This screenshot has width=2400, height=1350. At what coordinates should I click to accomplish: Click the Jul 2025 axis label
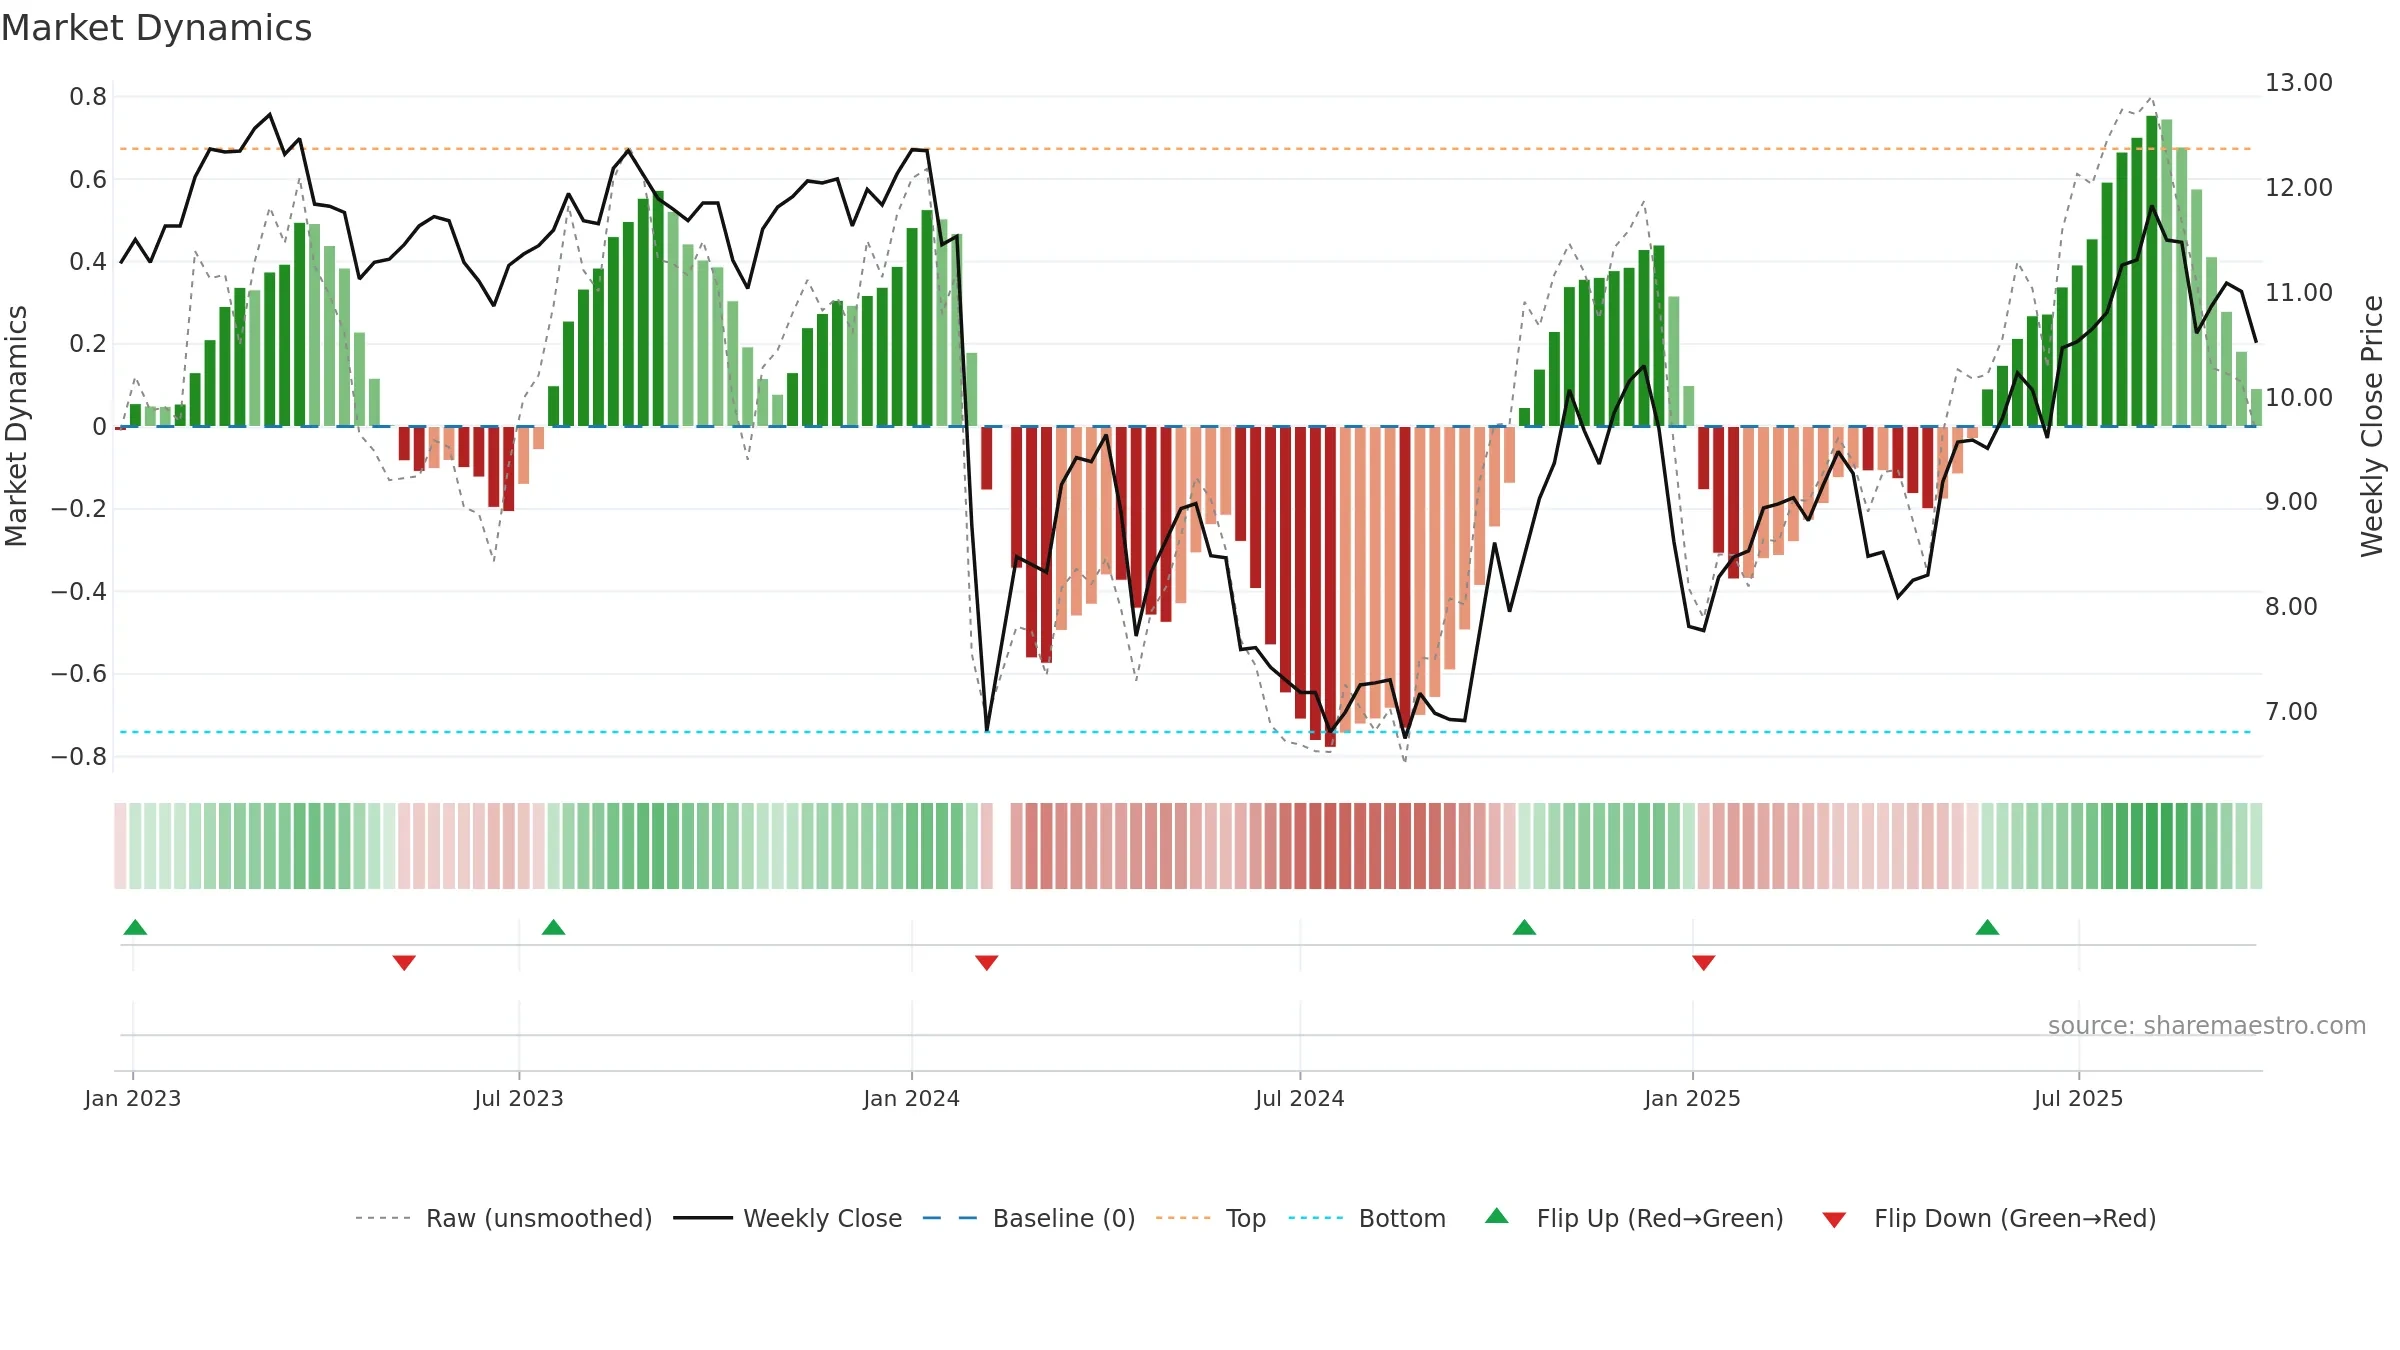pyautogui.click(x=2079, y=1098)
